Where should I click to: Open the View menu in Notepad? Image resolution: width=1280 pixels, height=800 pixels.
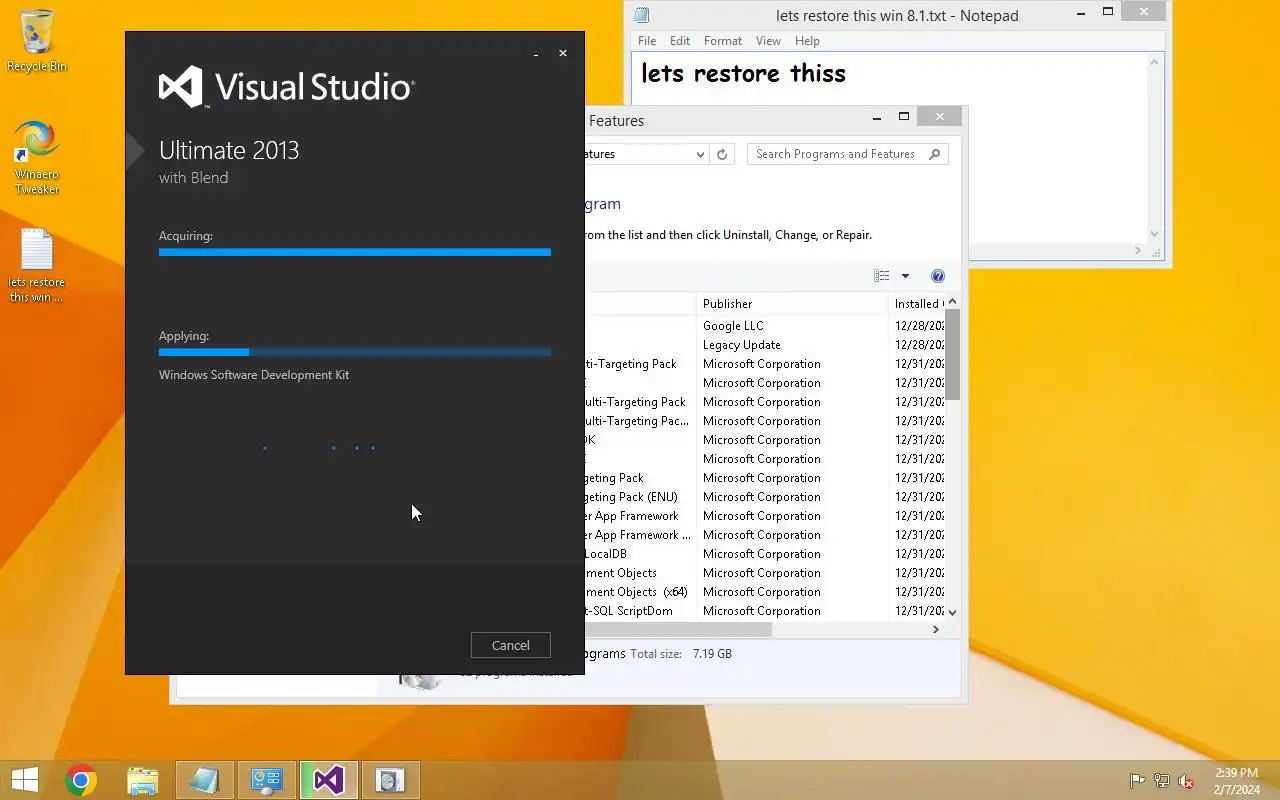click(x=768, y=41)
